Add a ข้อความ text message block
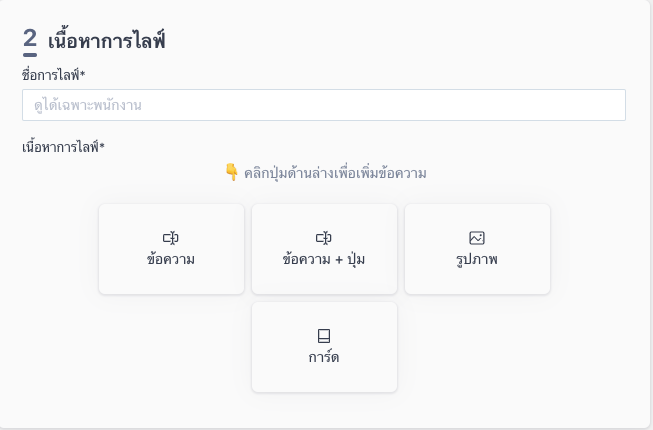 171,249
